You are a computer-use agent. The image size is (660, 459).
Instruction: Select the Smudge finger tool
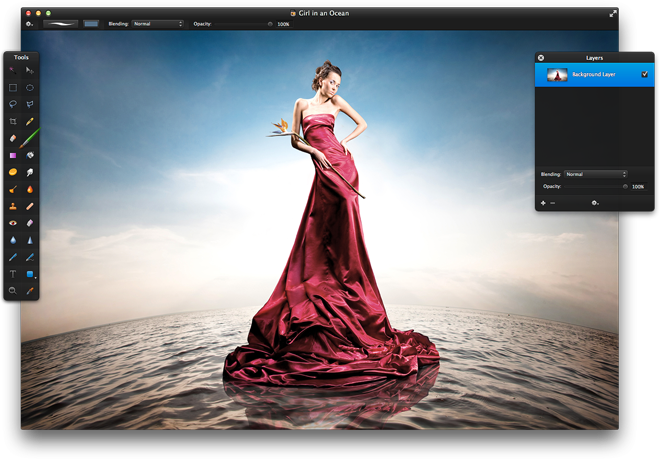(29, 172)
